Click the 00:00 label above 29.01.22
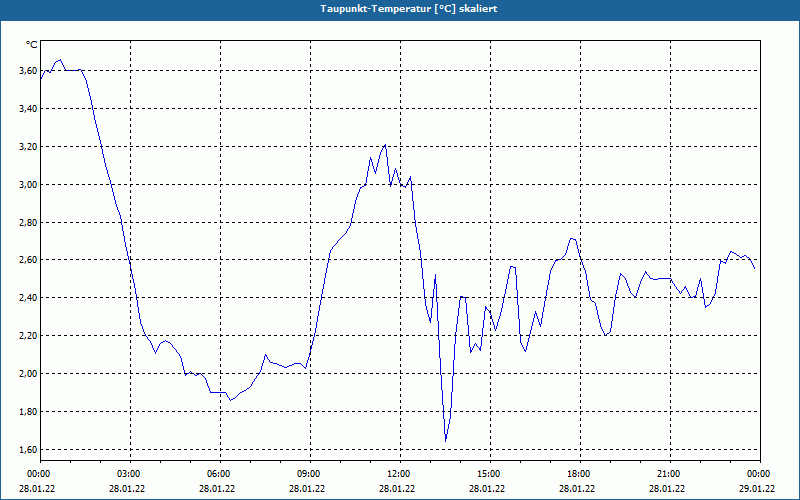 click(x=760, y=474)
